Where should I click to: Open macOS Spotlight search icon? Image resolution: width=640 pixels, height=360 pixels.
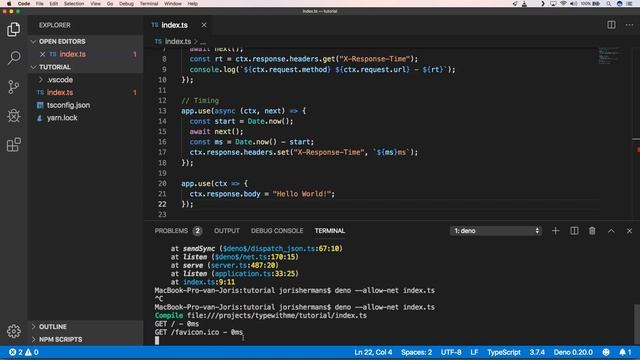coord(608,3)
